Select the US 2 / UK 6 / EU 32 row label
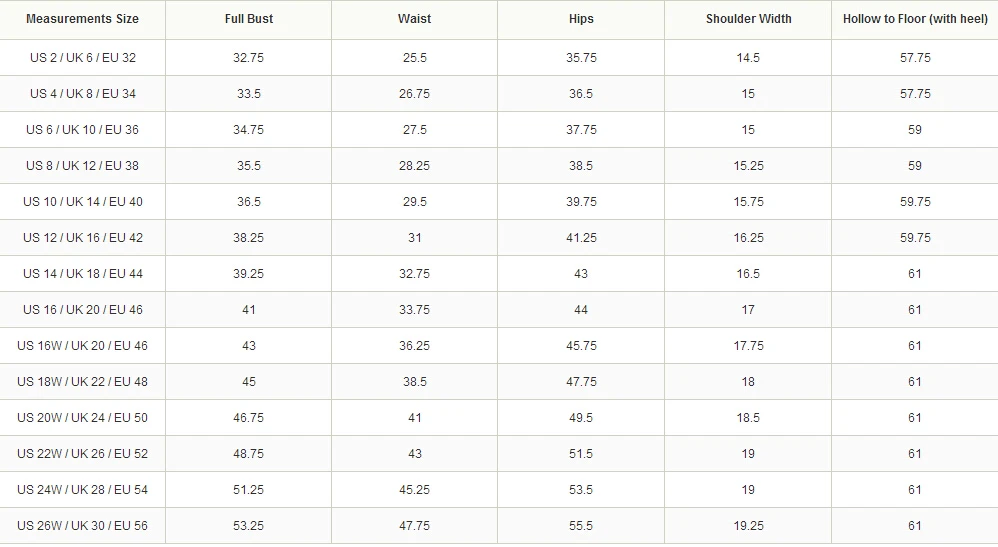The width and height of the screenshot is (998, 547). 83,58
